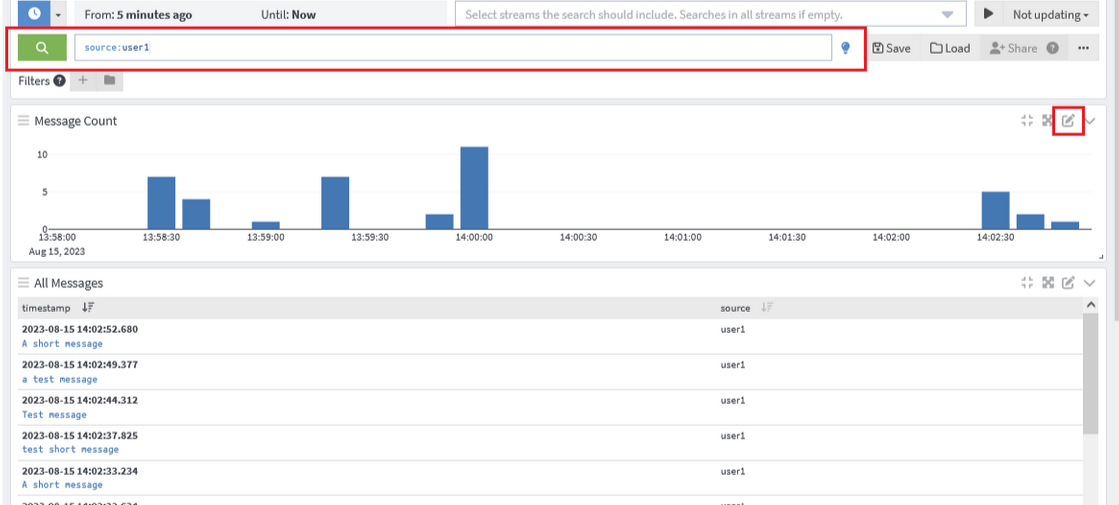
Task: Add a new search filter
Action: pos(84,80)
